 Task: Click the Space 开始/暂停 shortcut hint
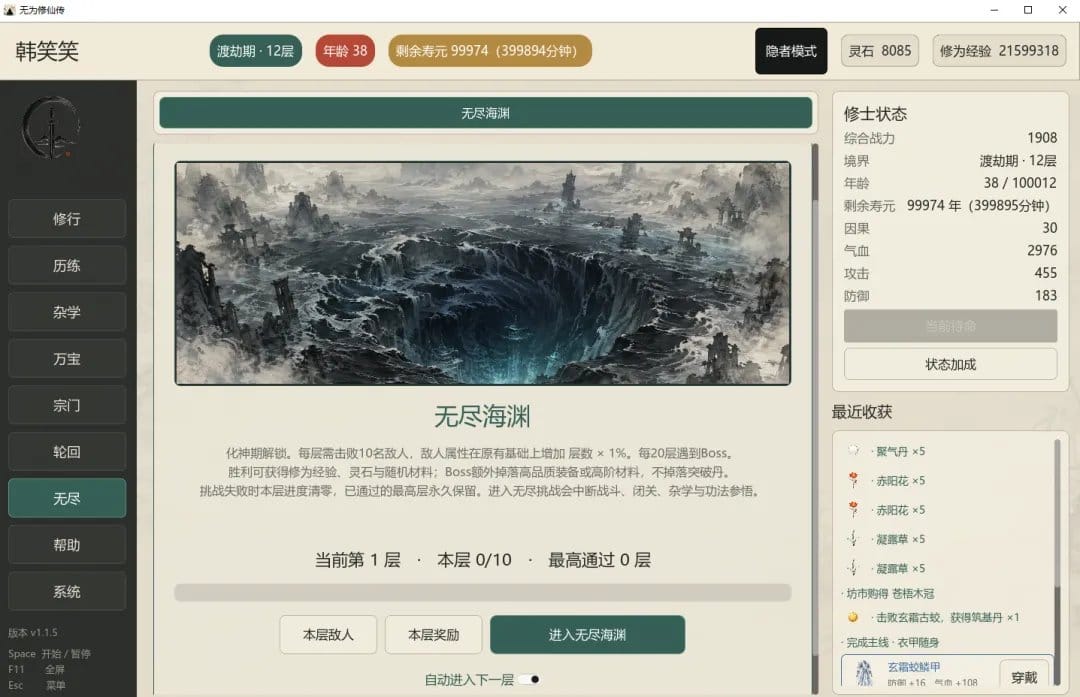click(x=50, y=654)
